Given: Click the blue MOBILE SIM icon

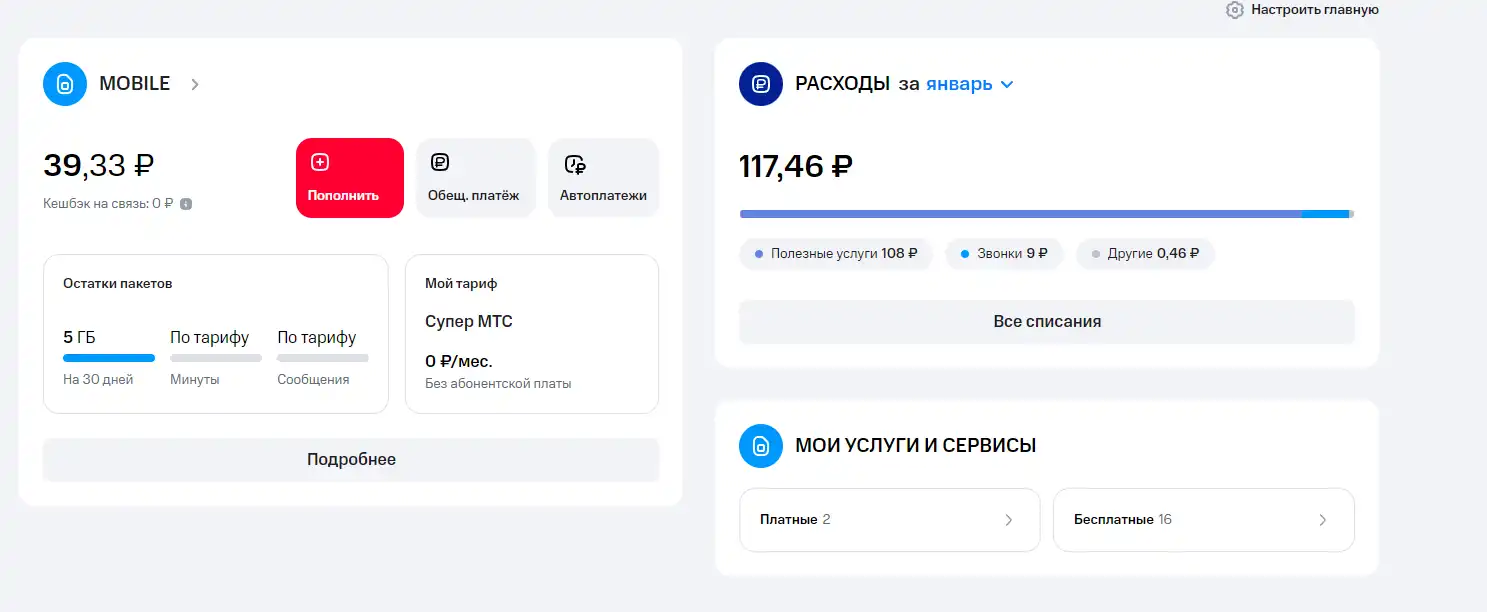Looking at the screenshot, I should click(x=65, y=84).
